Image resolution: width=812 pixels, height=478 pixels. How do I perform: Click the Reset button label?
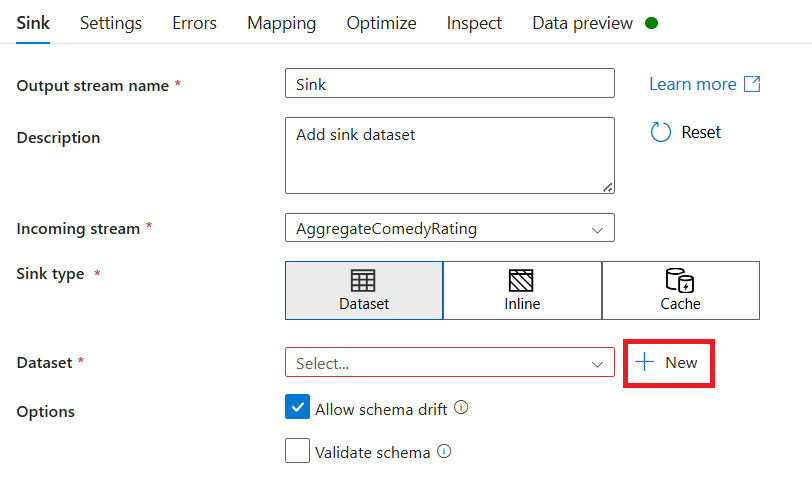pos(701,132)
